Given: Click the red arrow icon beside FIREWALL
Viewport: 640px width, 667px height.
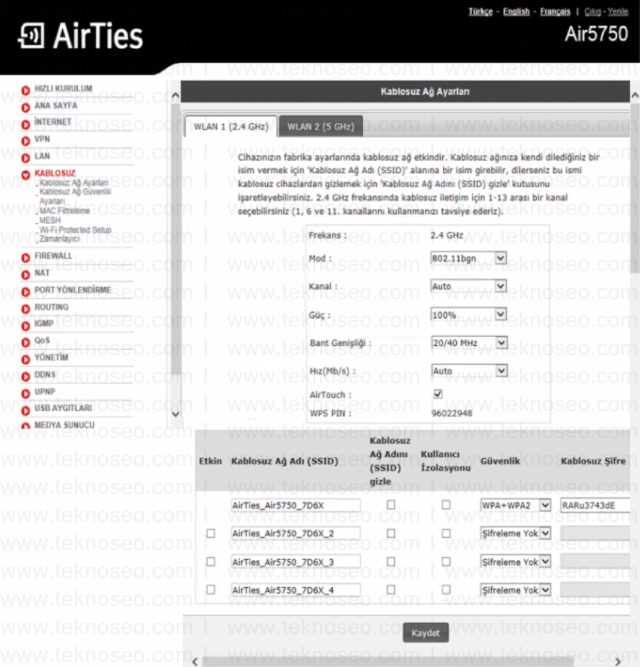Looking at the screenshot, I should click(x=26, y=258).
